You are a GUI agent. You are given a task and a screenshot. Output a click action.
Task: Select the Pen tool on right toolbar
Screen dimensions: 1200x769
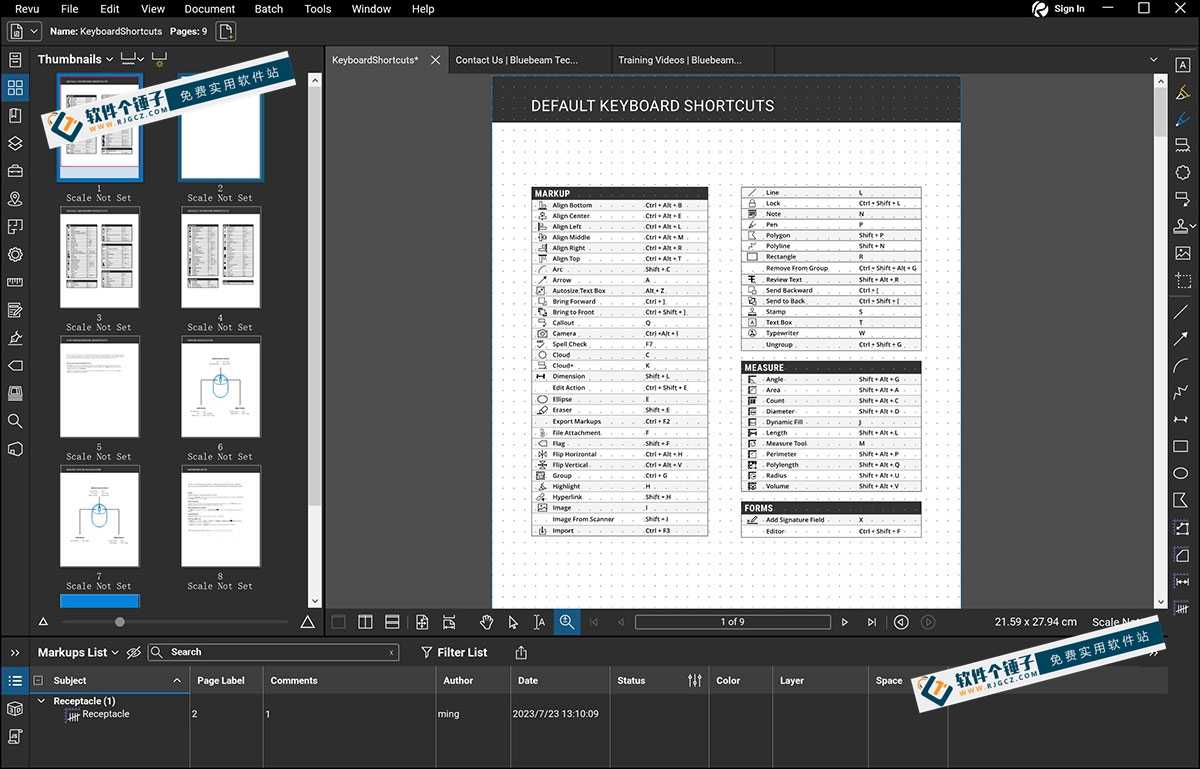coord(1182,118)
